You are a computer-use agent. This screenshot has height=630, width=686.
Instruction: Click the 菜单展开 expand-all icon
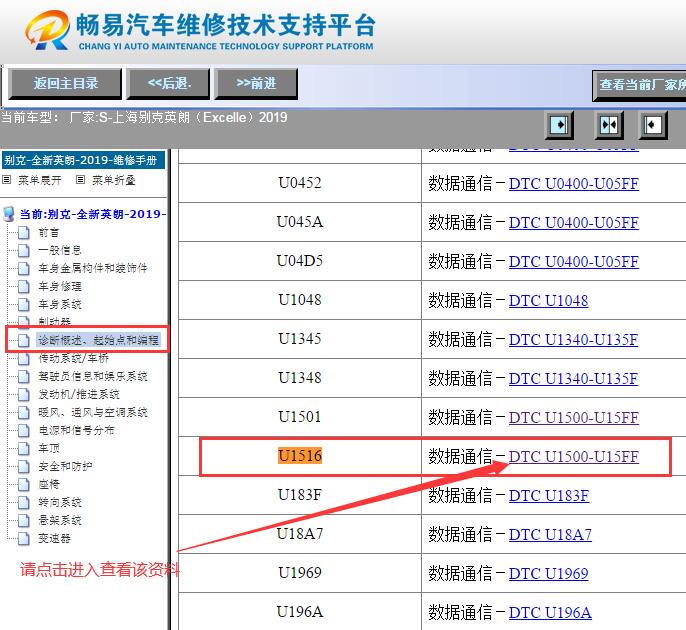coord(7,180)
